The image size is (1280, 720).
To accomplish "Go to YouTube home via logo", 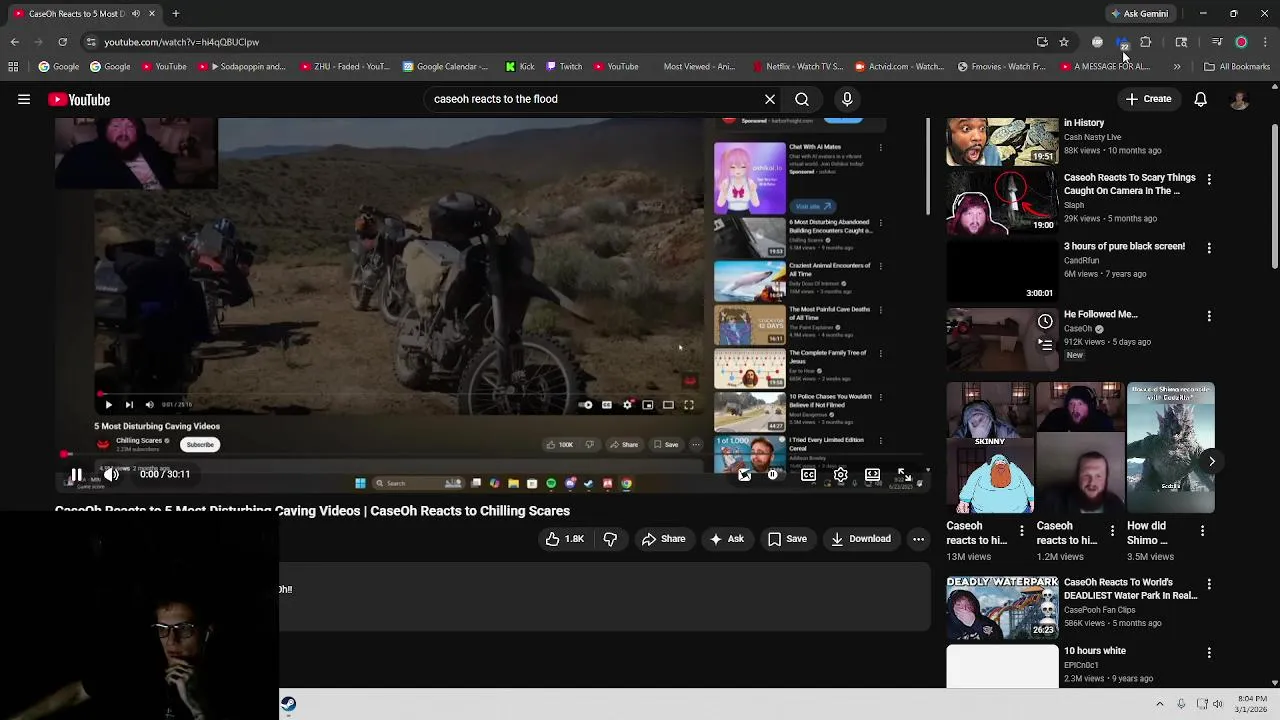I will point(79,99).
